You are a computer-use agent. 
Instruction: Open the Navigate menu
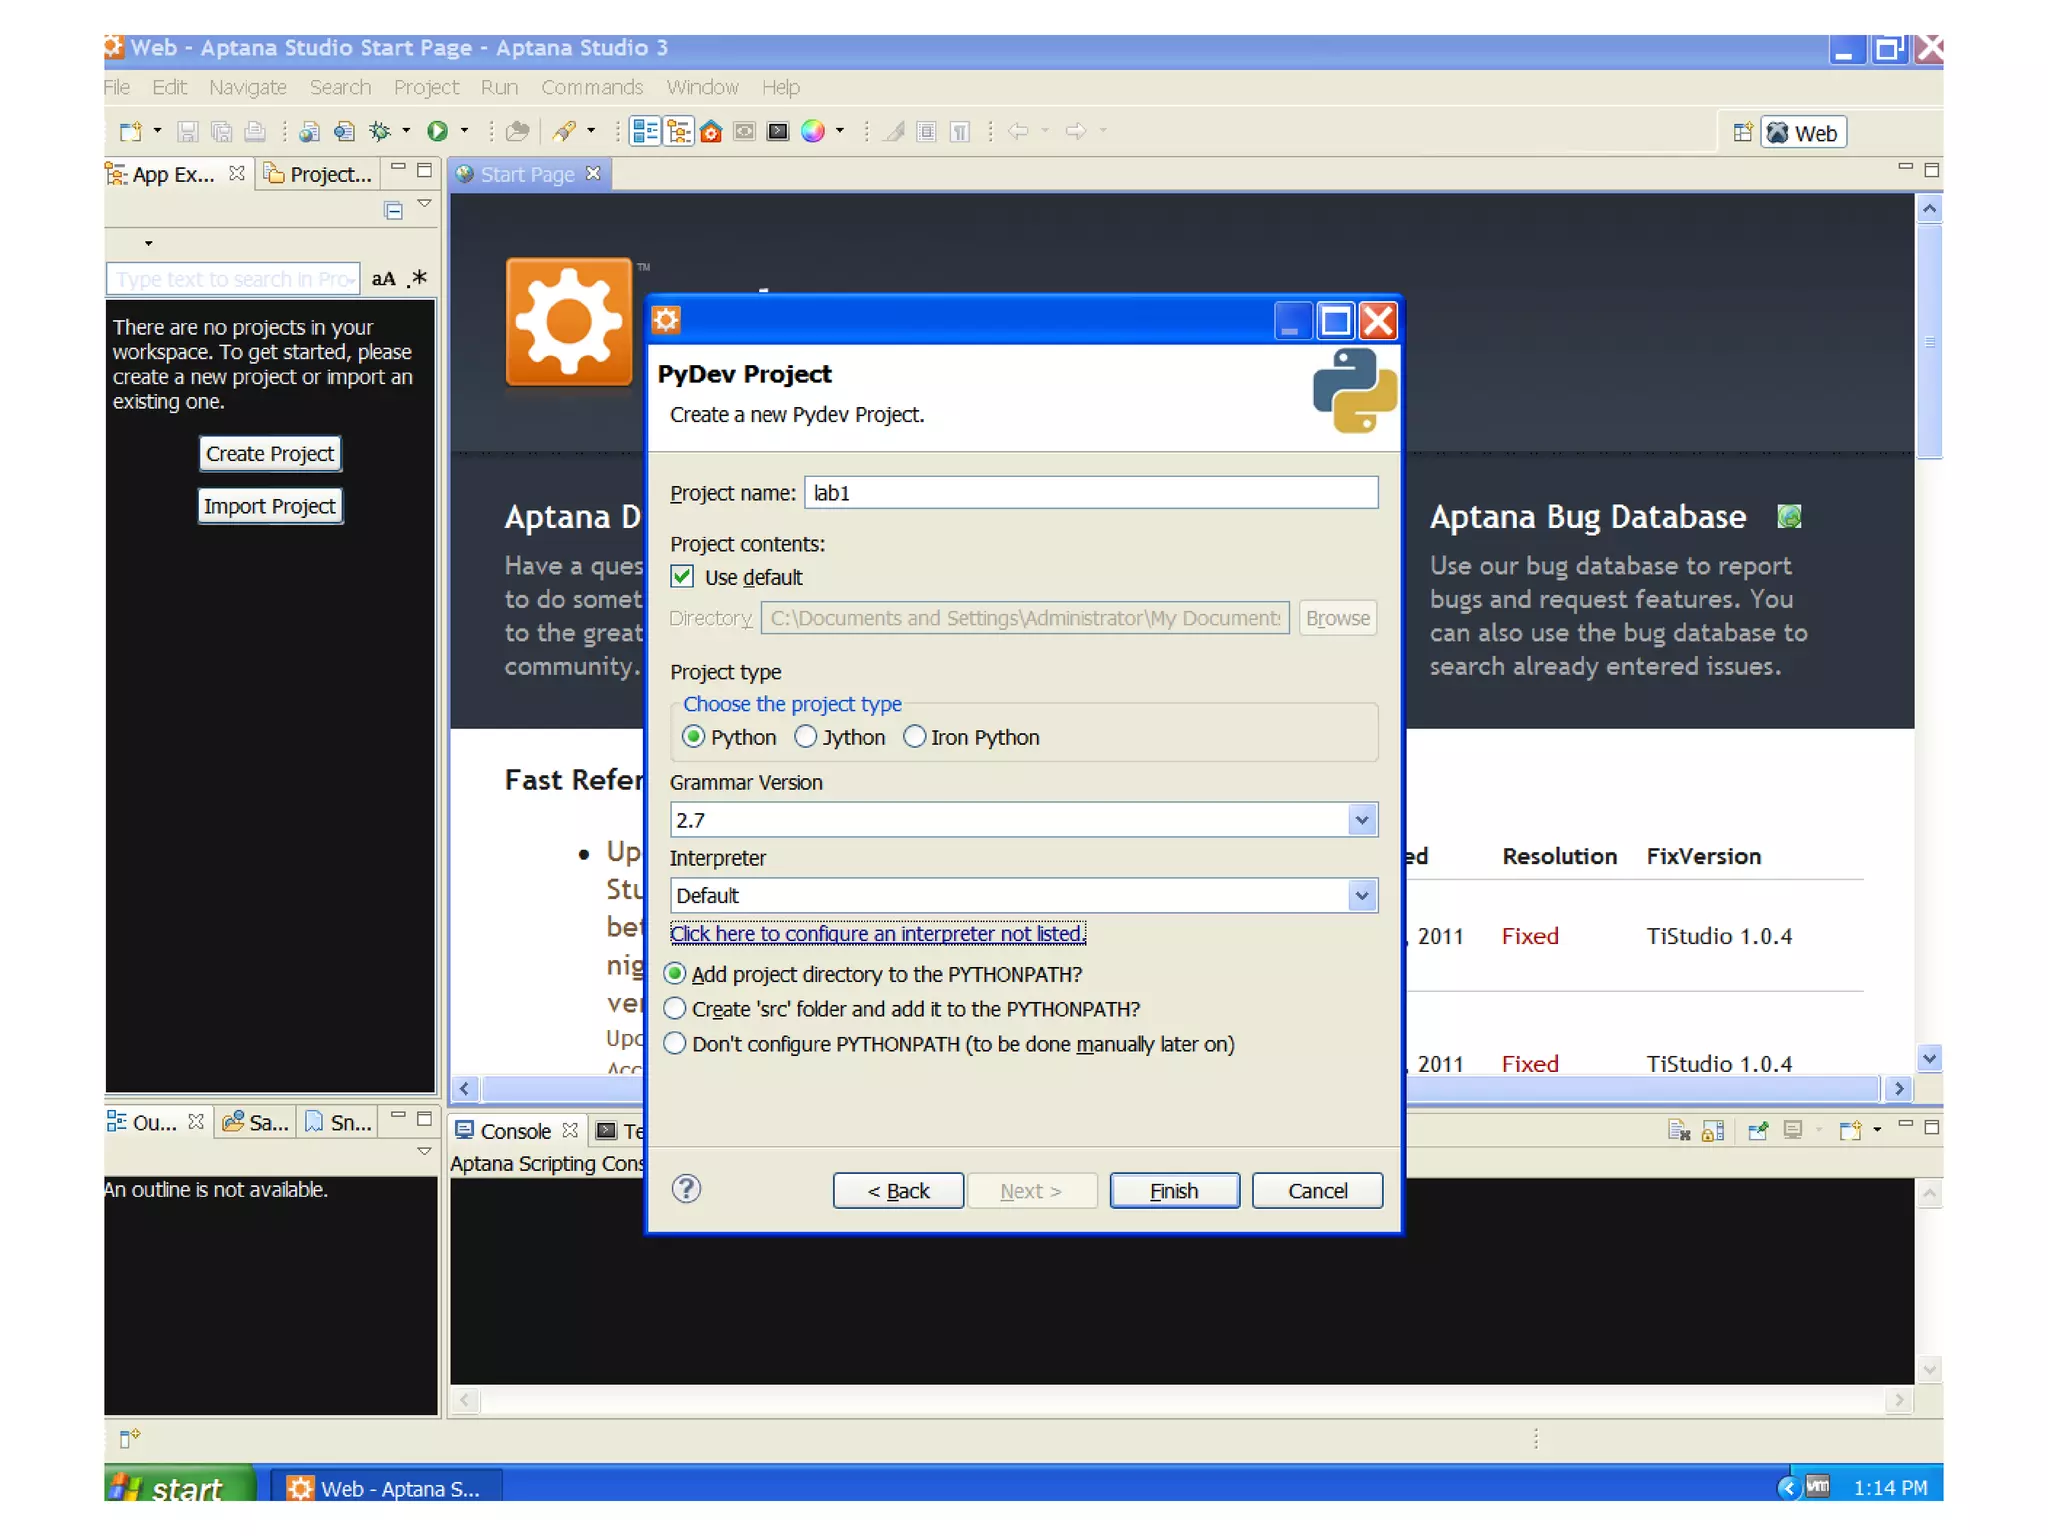point(248,87)
